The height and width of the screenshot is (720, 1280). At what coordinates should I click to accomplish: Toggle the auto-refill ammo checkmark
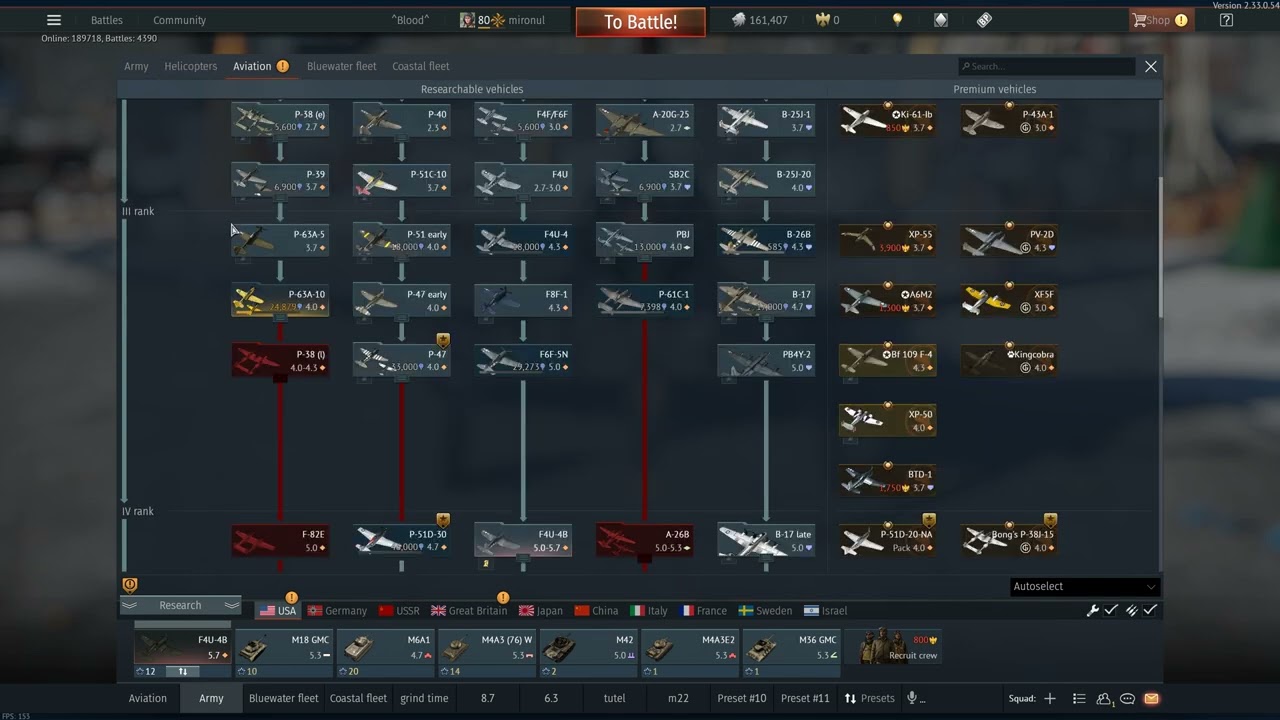[1151, 610]
